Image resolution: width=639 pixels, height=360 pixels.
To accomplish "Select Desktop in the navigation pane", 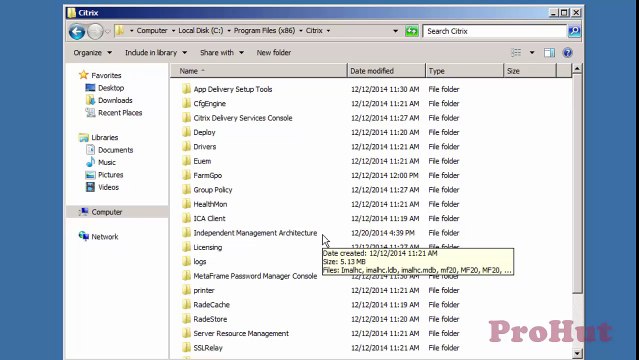I will [111, 88].
